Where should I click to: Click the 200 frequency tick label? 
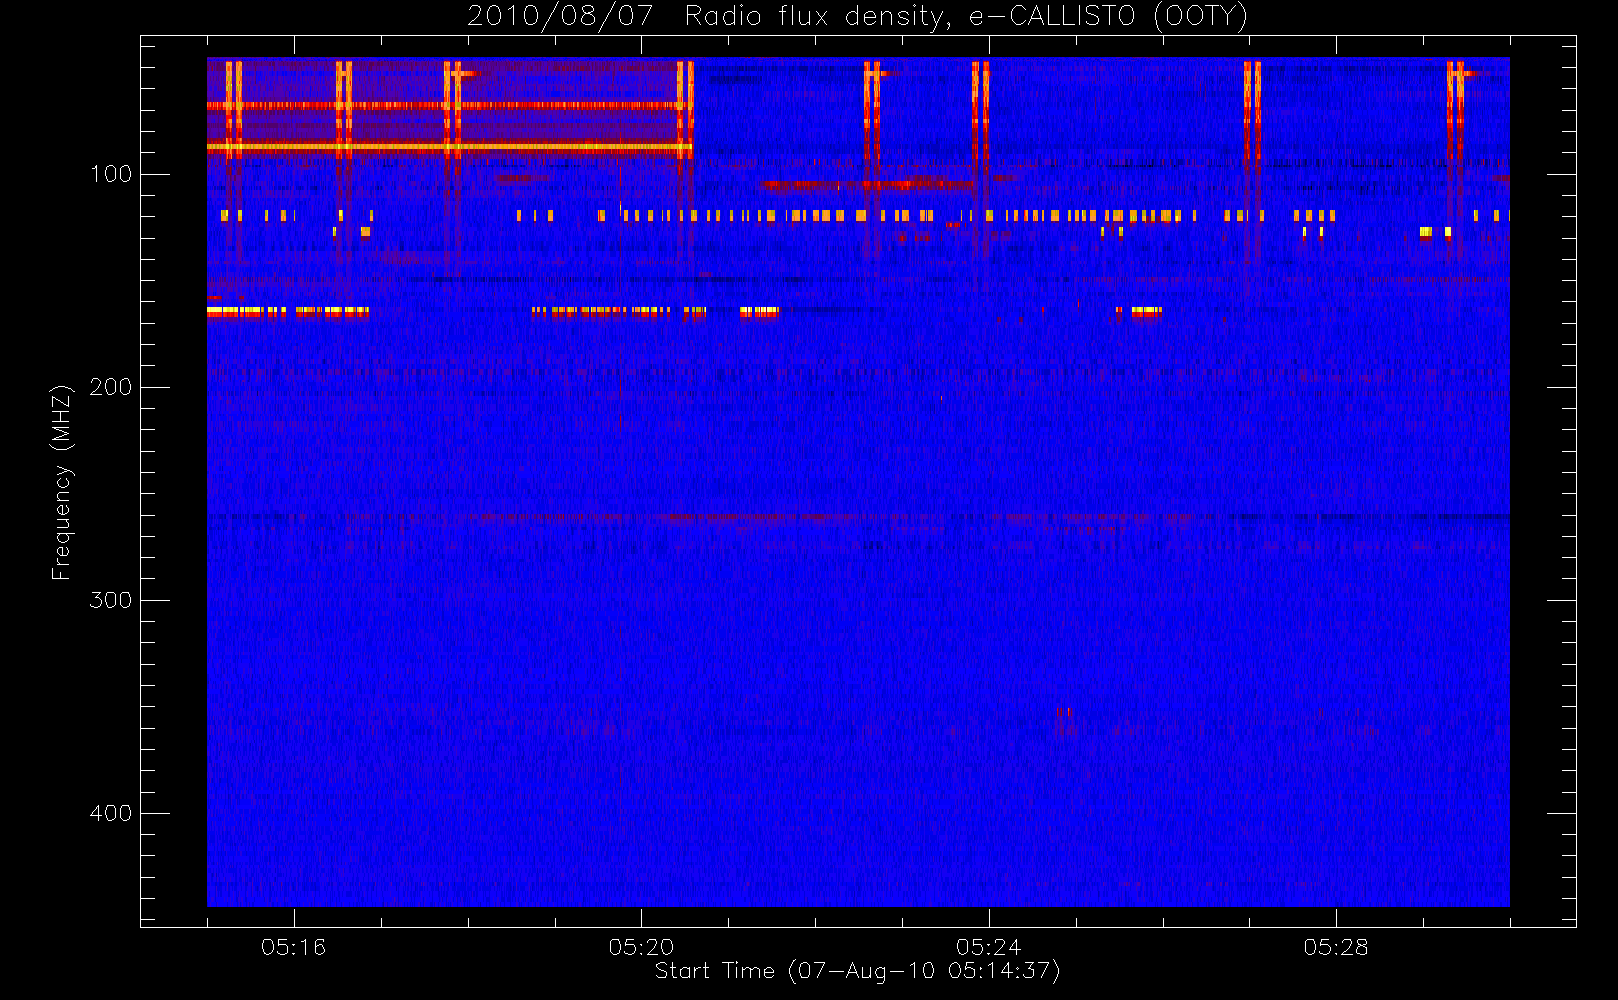tap(111, 387)
